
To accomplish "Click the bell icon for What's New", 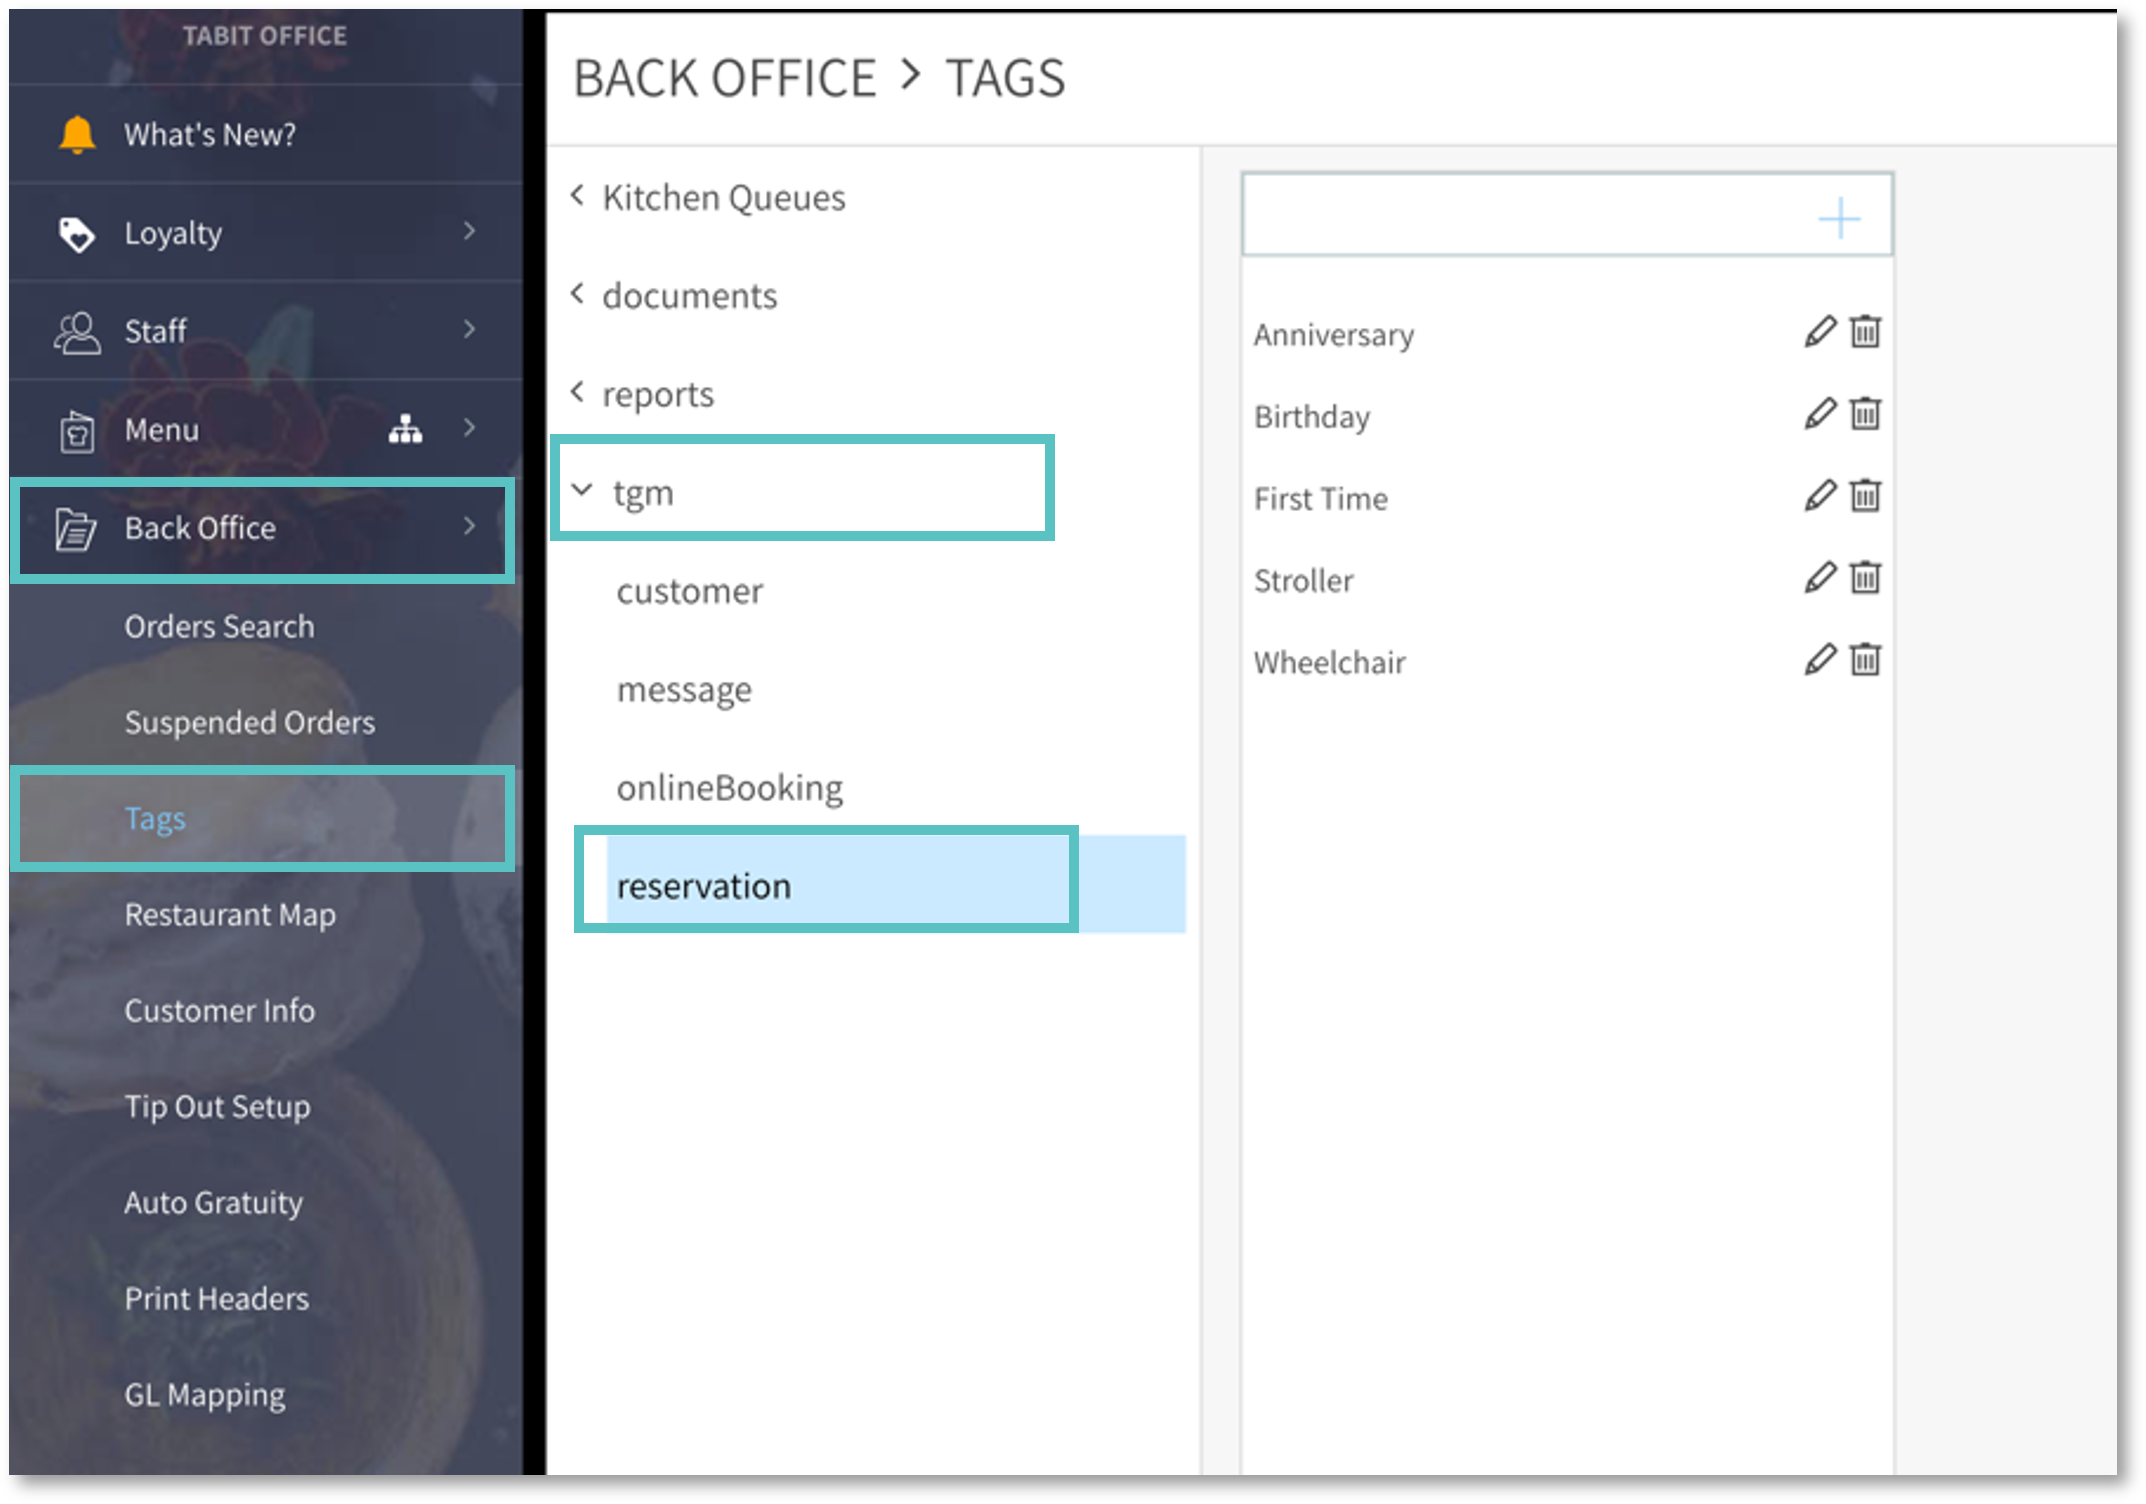I will click(x=77, y=134).
